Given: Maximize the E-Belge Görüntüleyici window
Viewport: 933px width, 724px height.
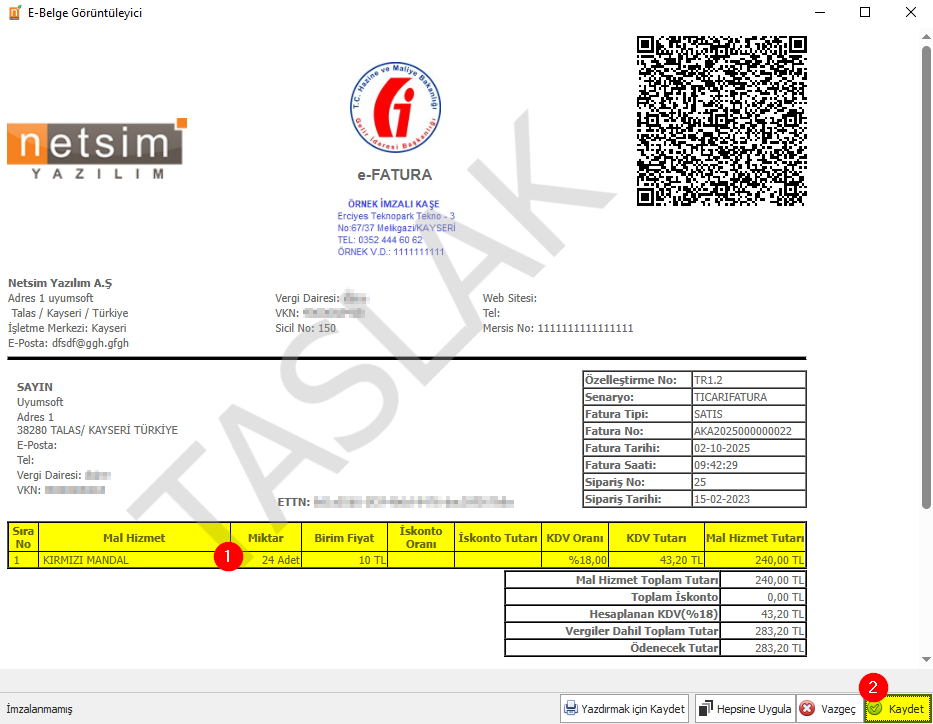Looking at the screenshot, I should click(865, 13).
